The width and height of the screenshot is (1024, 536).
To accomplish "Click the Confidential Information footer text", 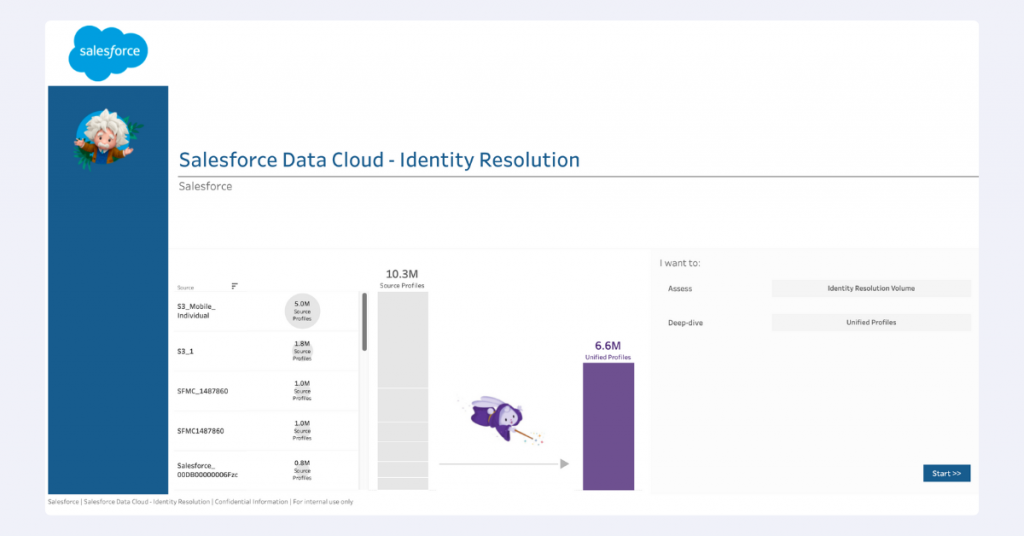I will [251, 502].
